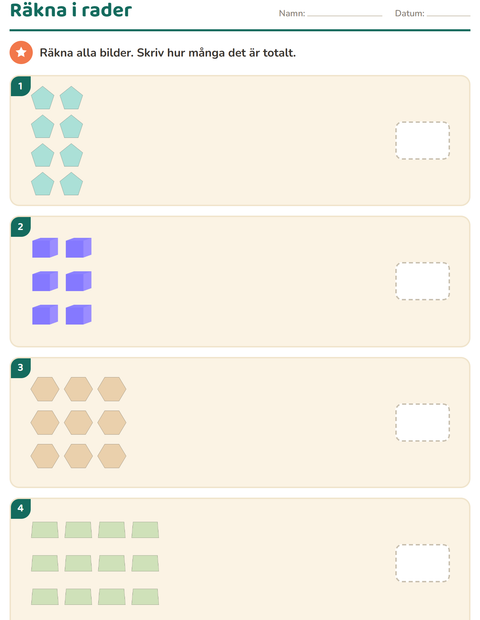This screenshot has height=620, width=480.
Task: Select the center tan hexagon
Action: pyautogui.click(x=78, y=423)
